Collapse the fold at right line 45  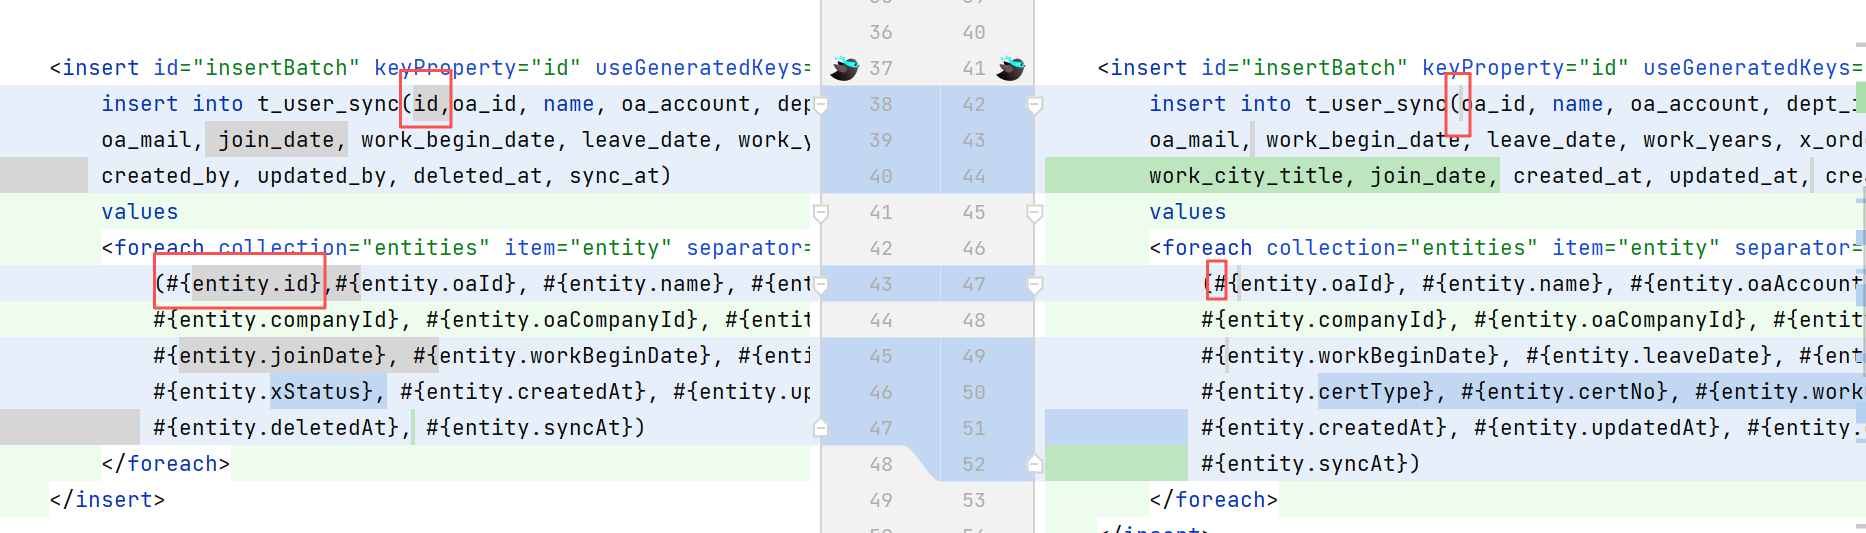[x=1035, y=212]
